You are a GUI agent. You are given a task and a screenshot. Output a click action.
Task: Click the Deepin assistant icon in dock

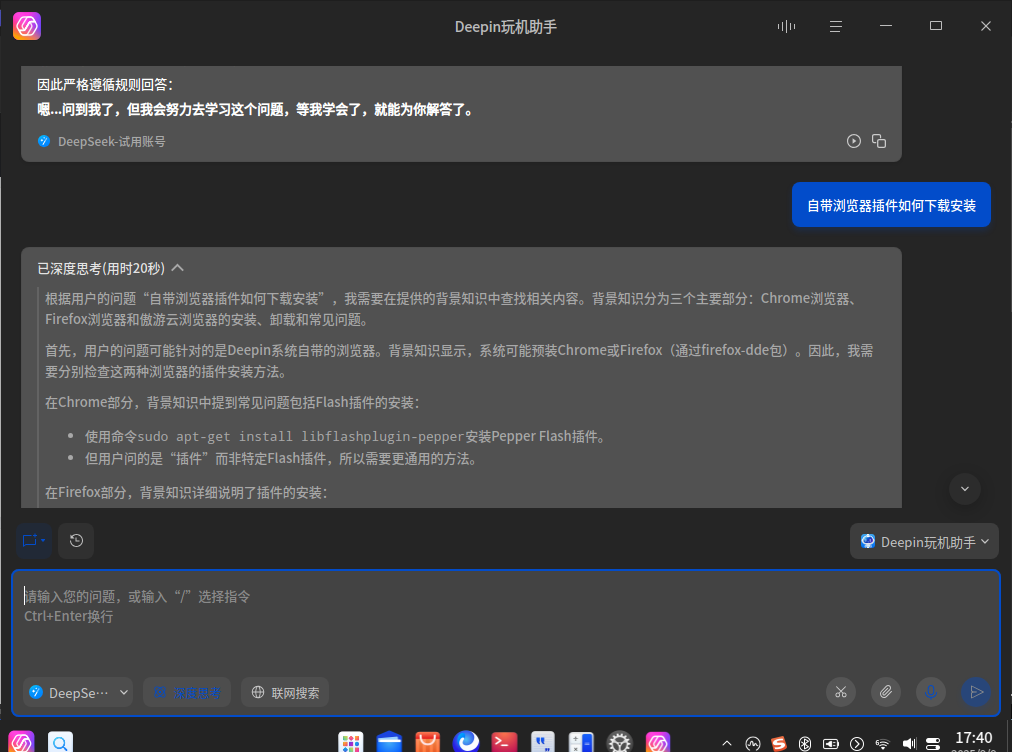(x=658, y=742)
